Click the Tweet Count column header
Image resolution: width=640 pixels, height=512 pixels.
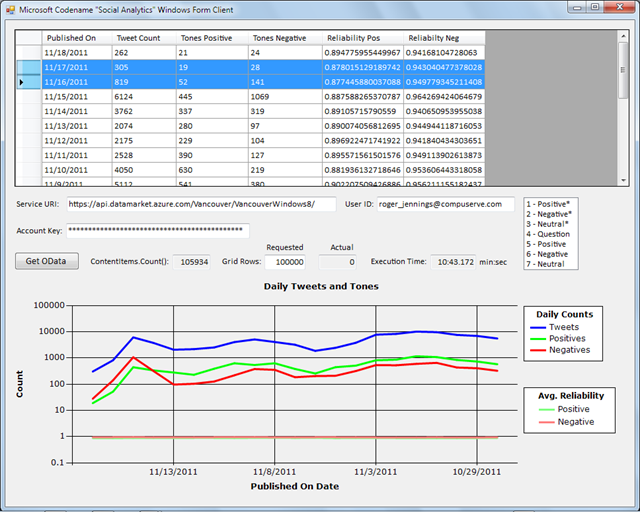click(x=142, y=37)
